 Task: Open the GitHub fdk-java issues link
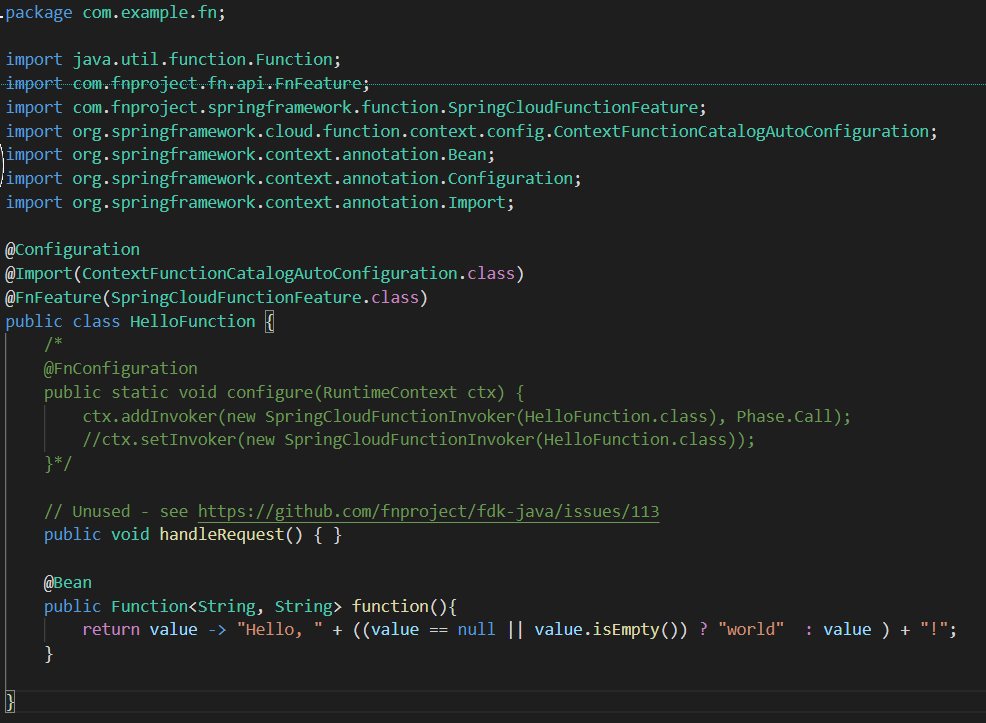tap(428, 512)
